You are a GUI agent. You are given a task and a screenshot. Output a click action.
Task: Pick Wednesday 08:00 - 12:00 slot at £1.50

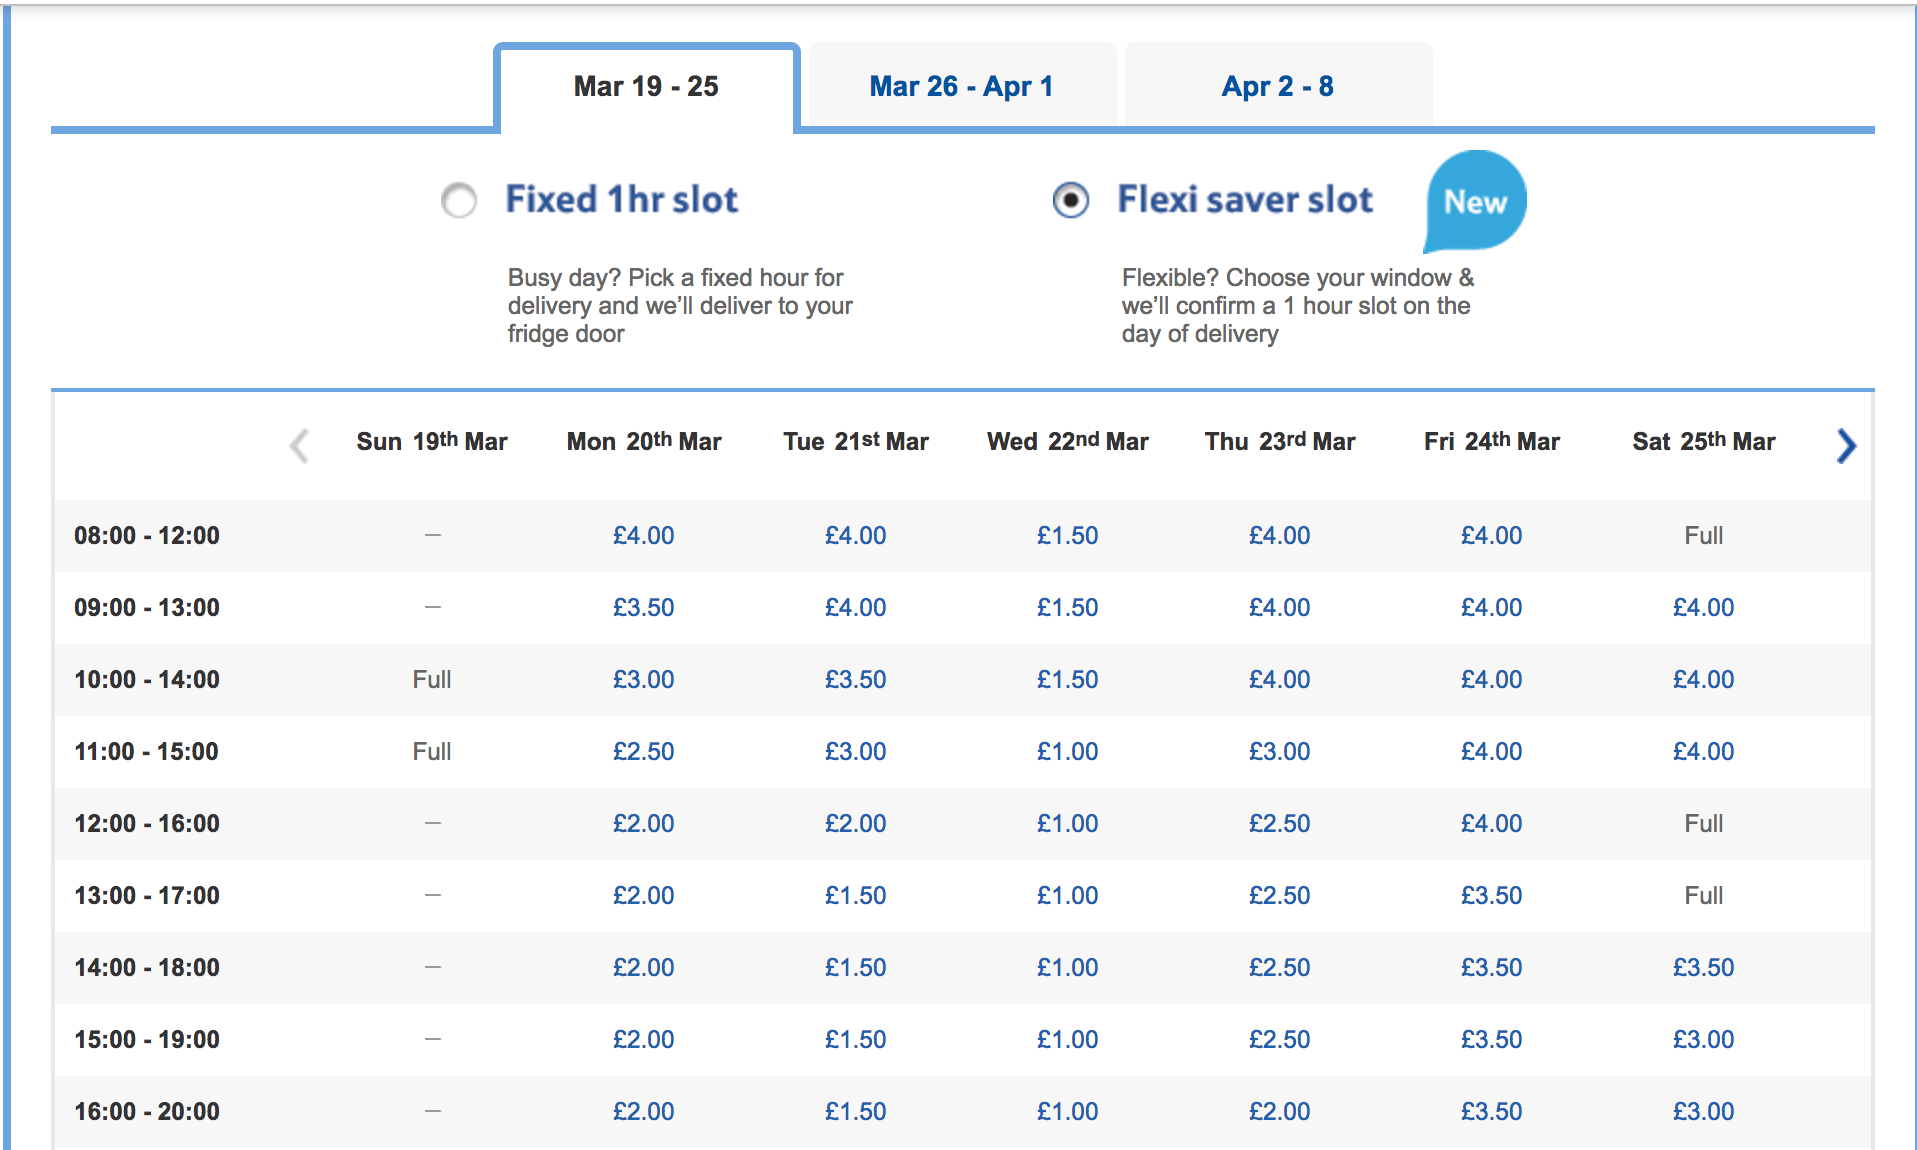pyautogui.click(x=1068, y=536)
